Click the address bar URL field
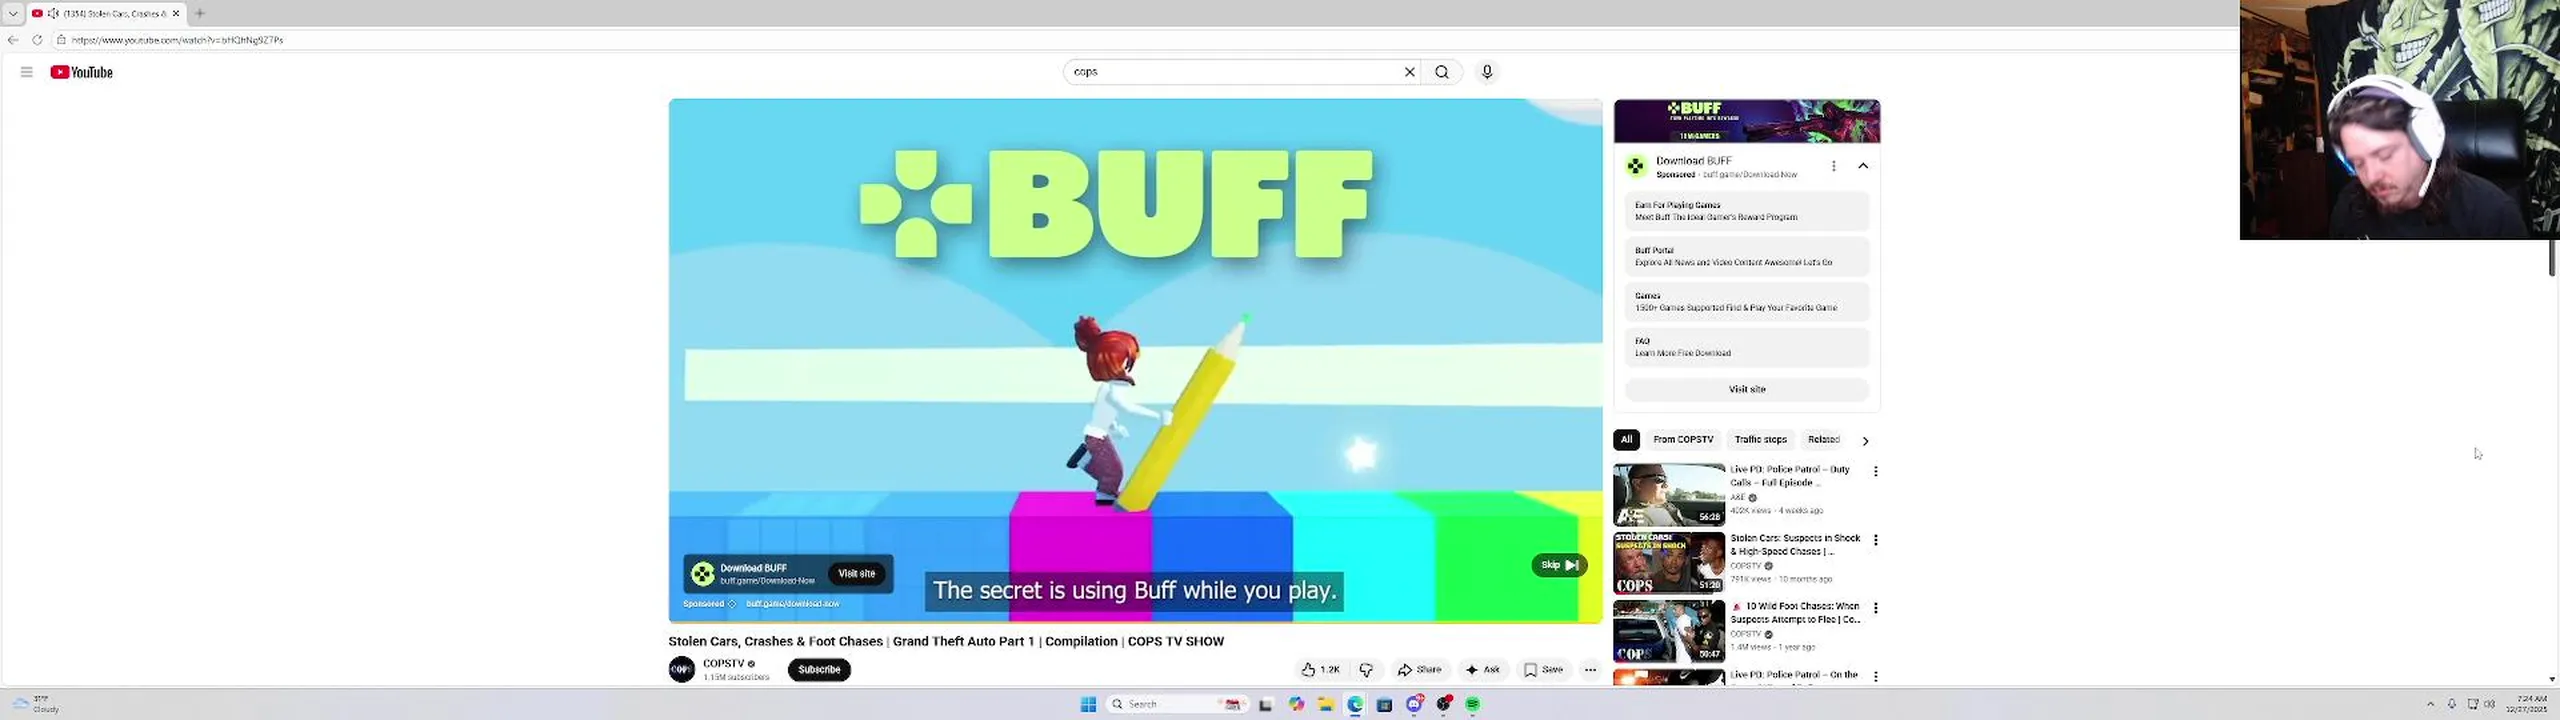Image resolution: width=2560 pixels, height=720 pixels. [x=1140, y=40]
